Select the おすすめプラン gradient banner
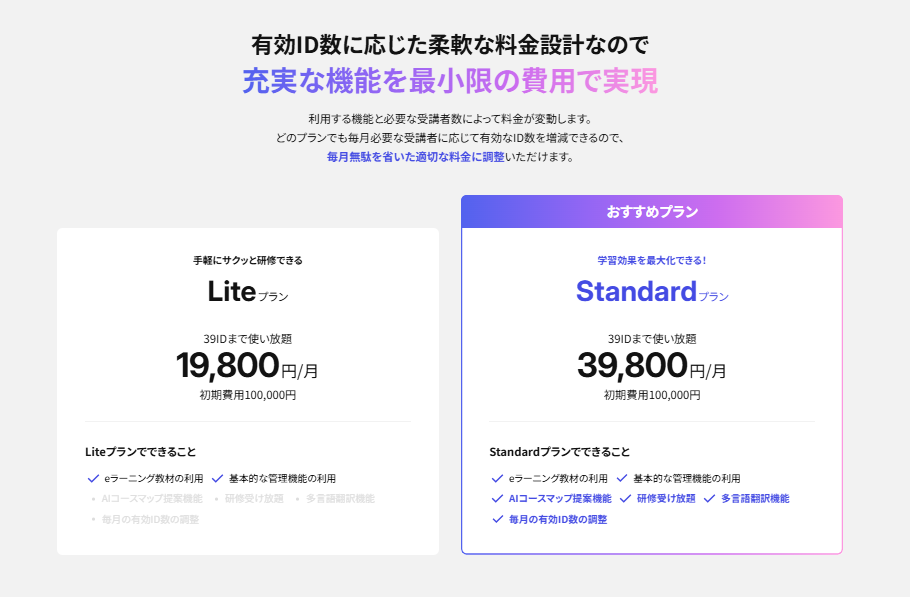 click(x=652, y=212)
